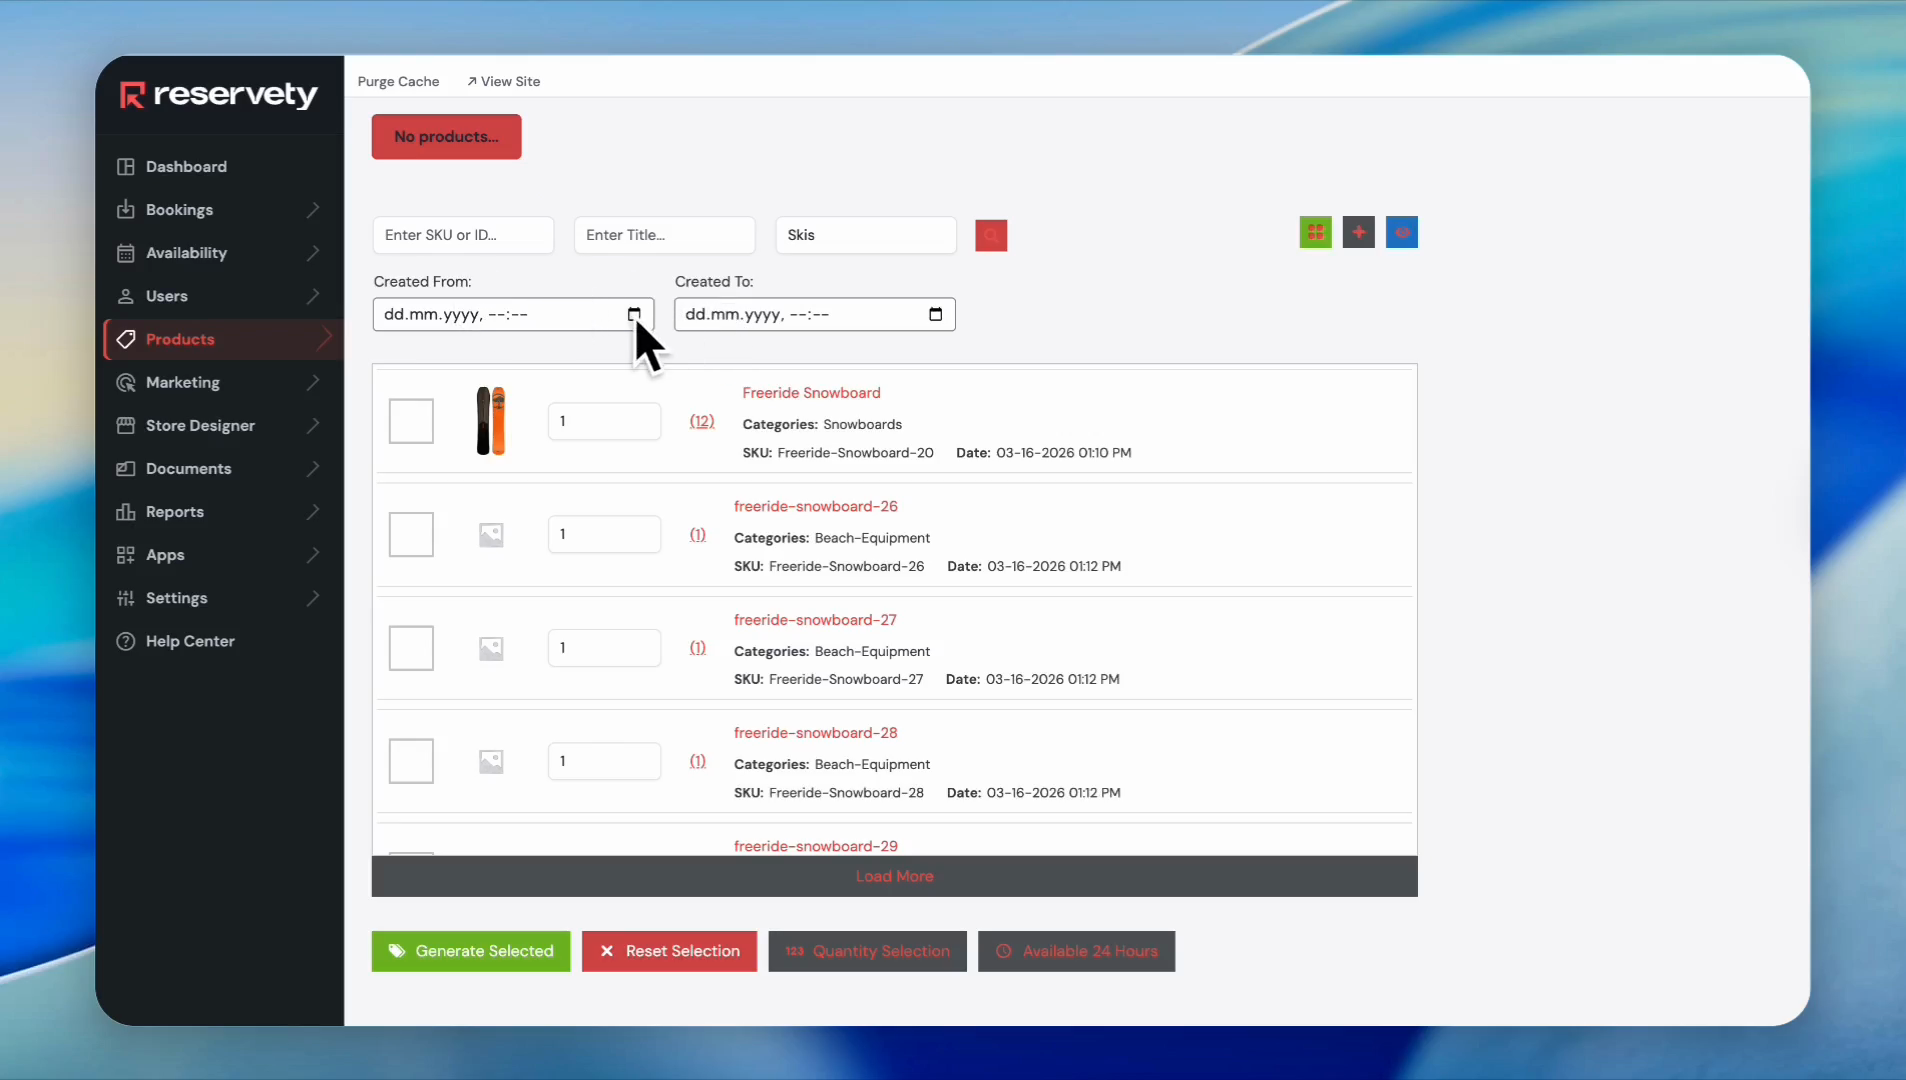The image size is (1906, 1080).
Task: Click the red search button
Action: click(x=990, y=236)
